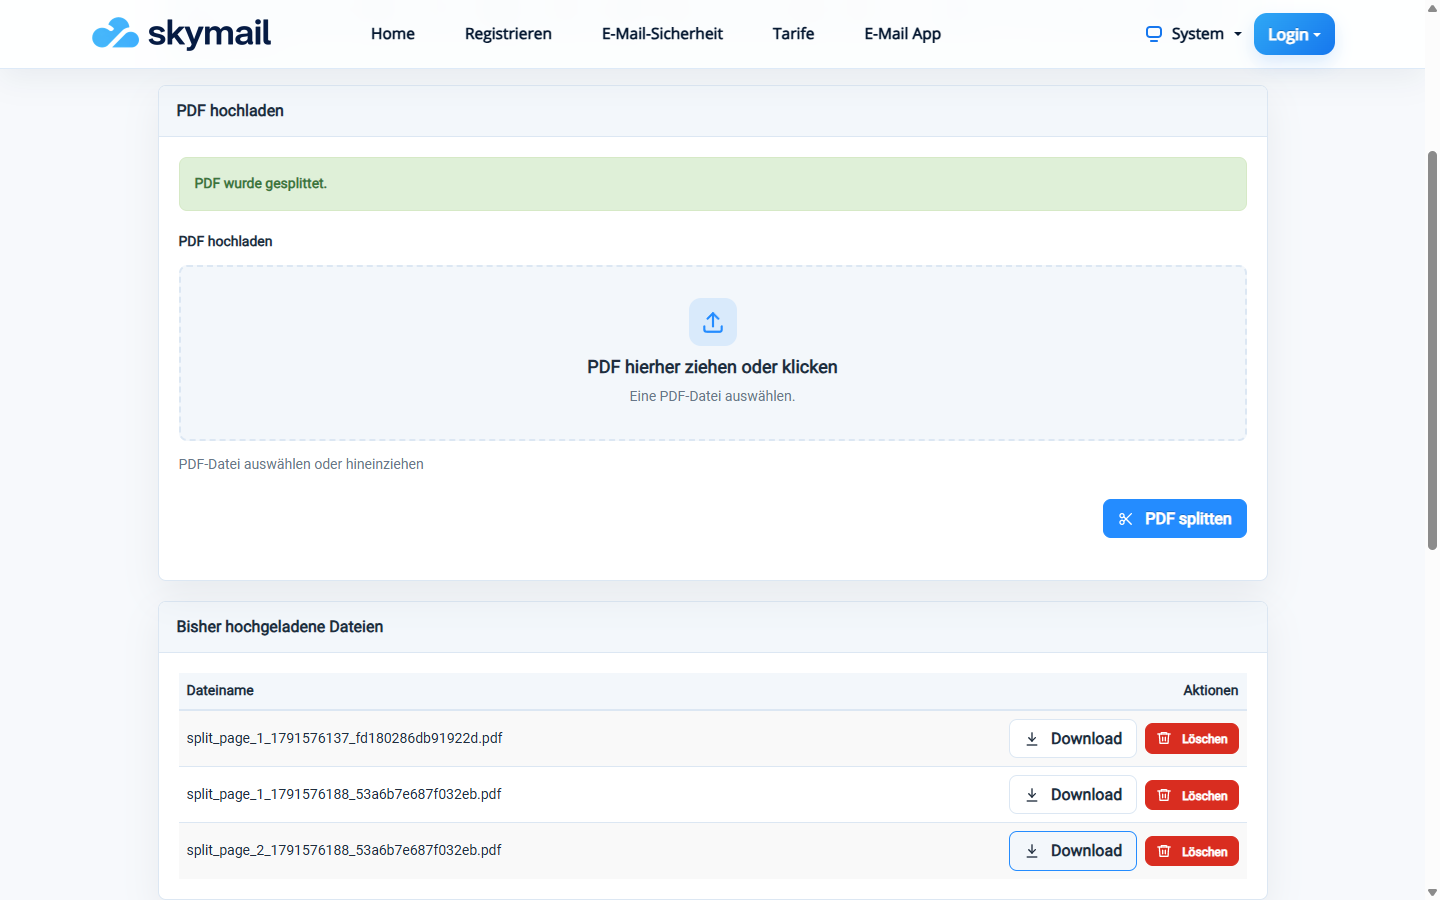Click the 'Eine PDF-Datei auswählen.' hint text

(x=713, y=396)
